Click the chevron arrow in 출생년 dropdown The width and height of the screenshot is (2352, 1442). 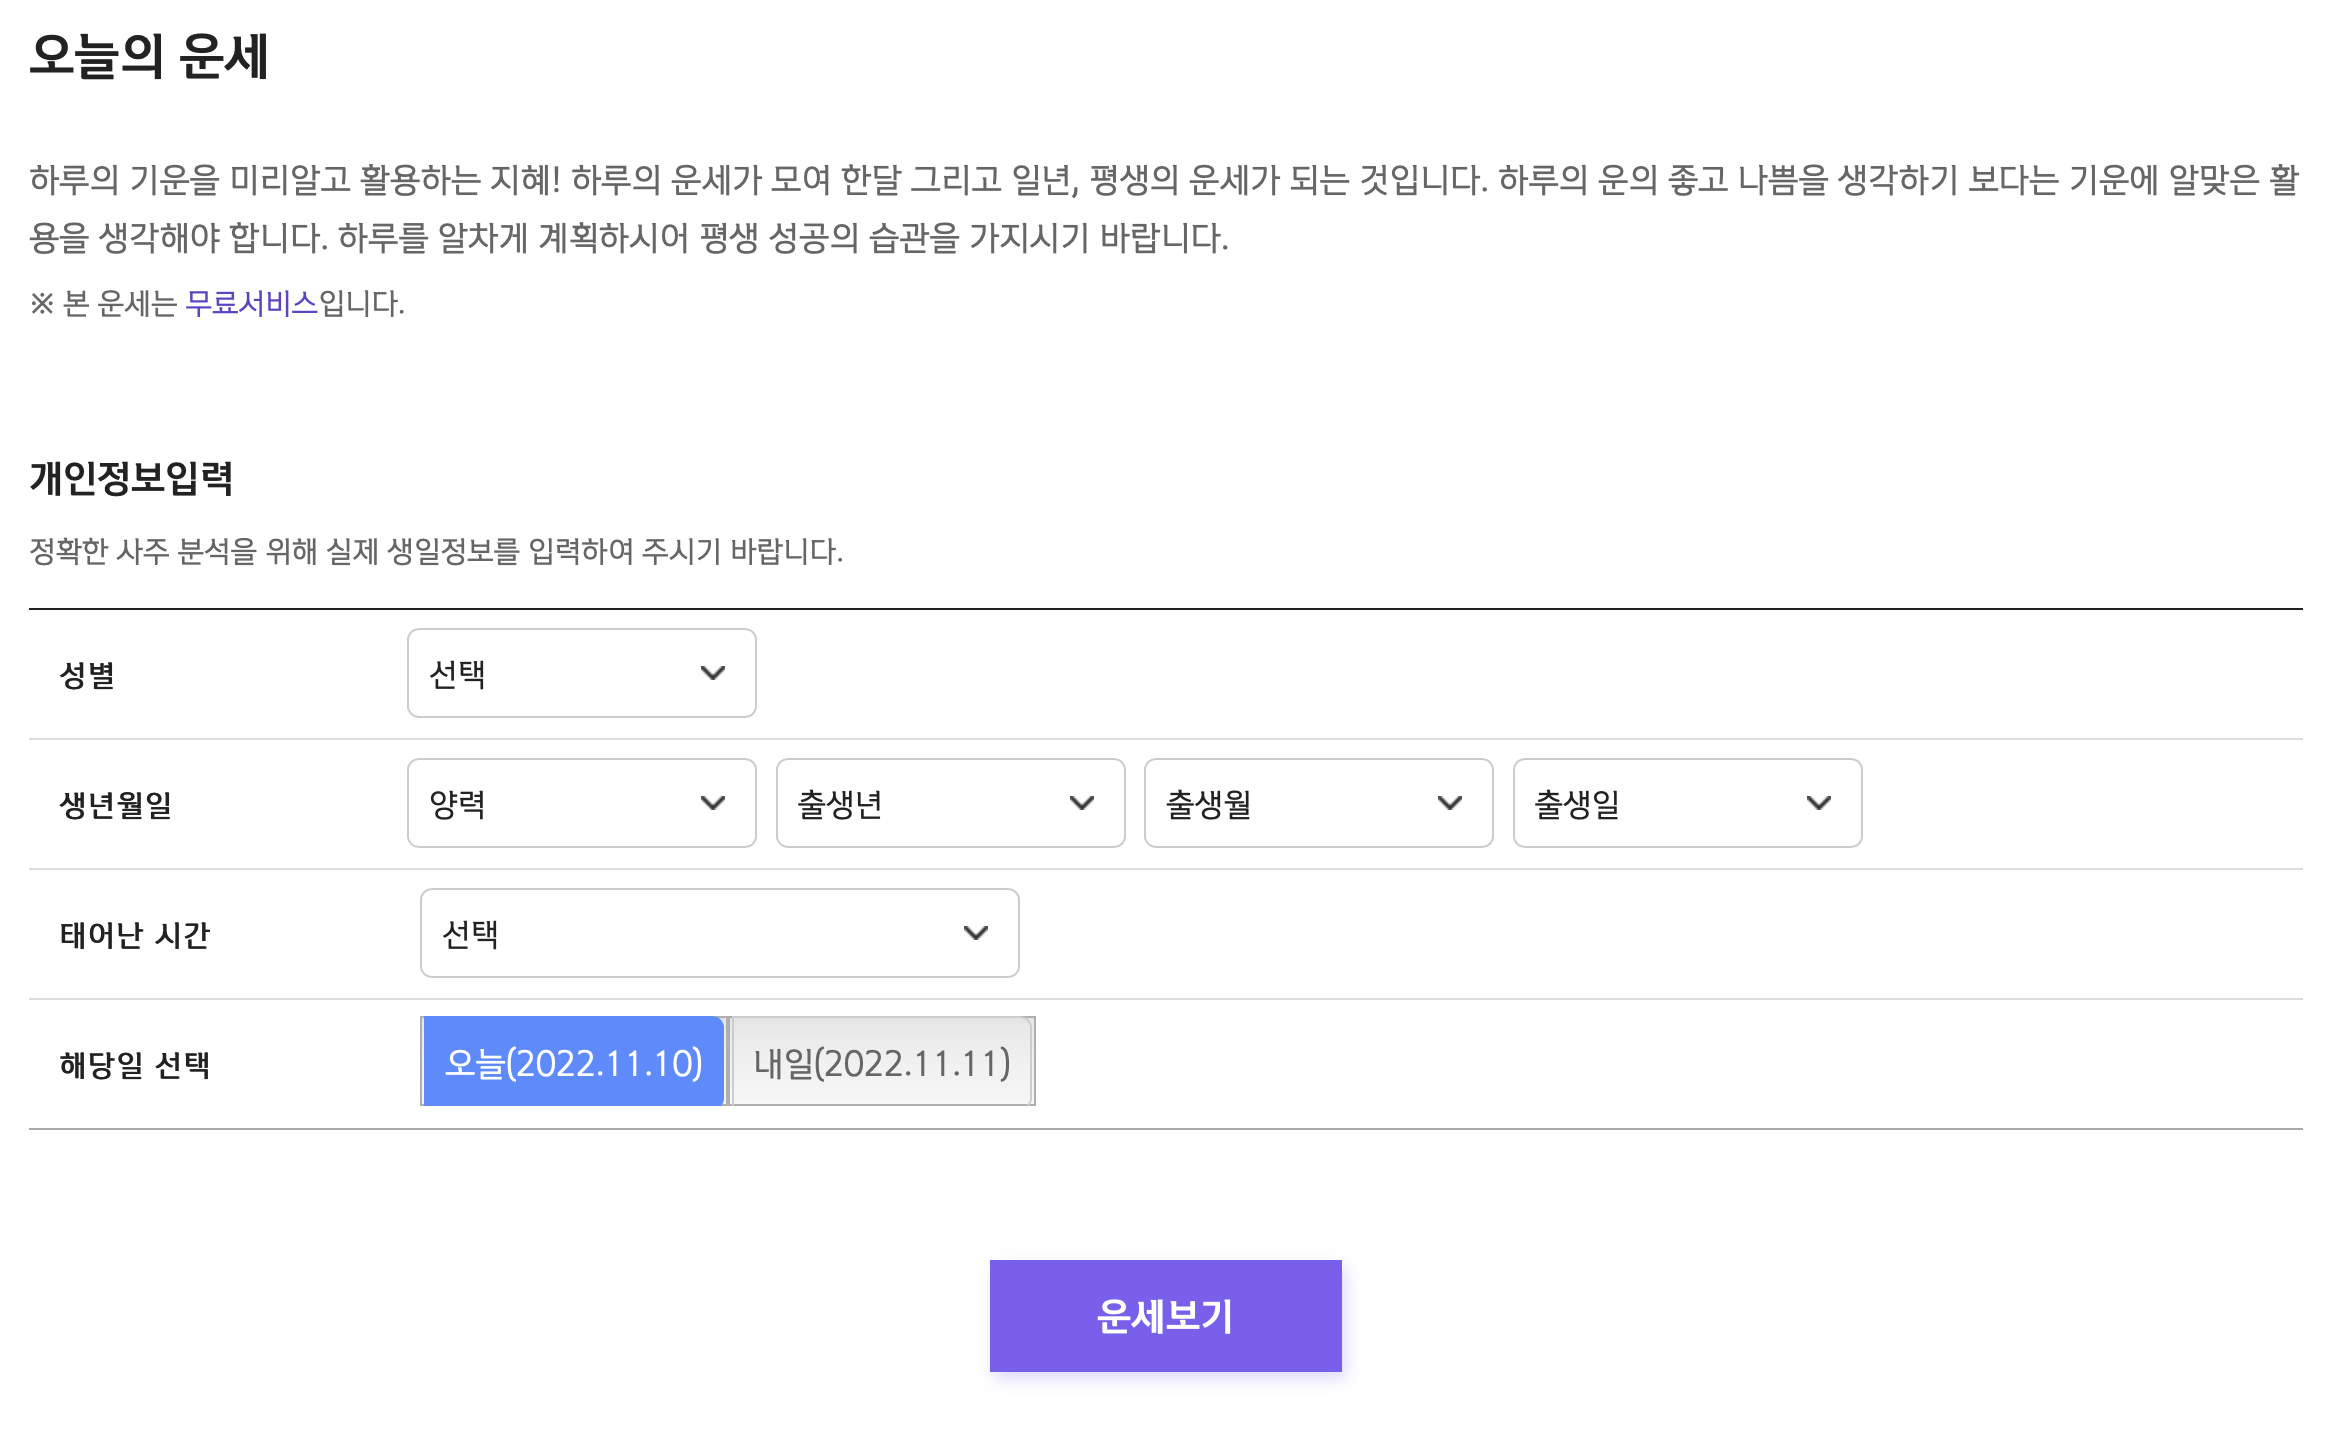[x=1081, y=804]
